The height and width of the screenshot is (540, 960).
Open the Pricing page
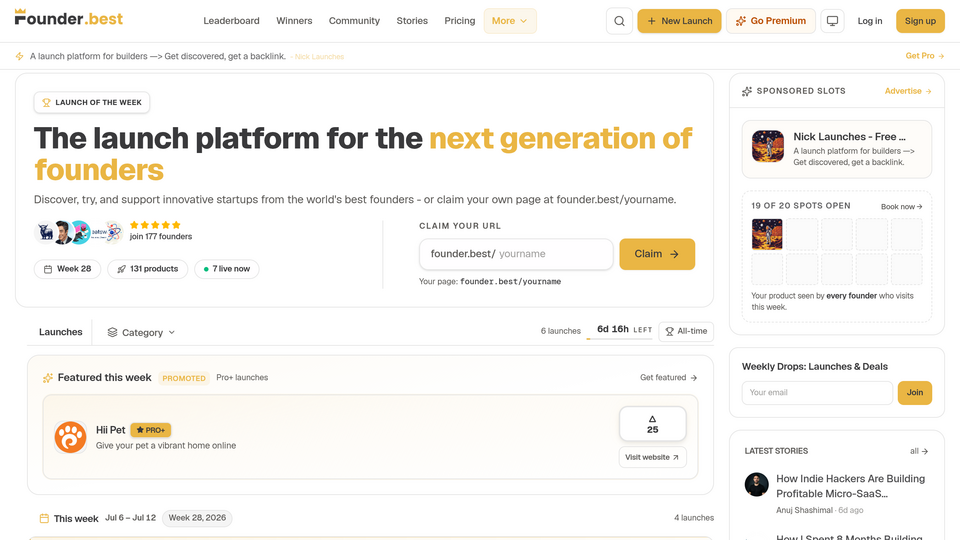tap(460, 21)
